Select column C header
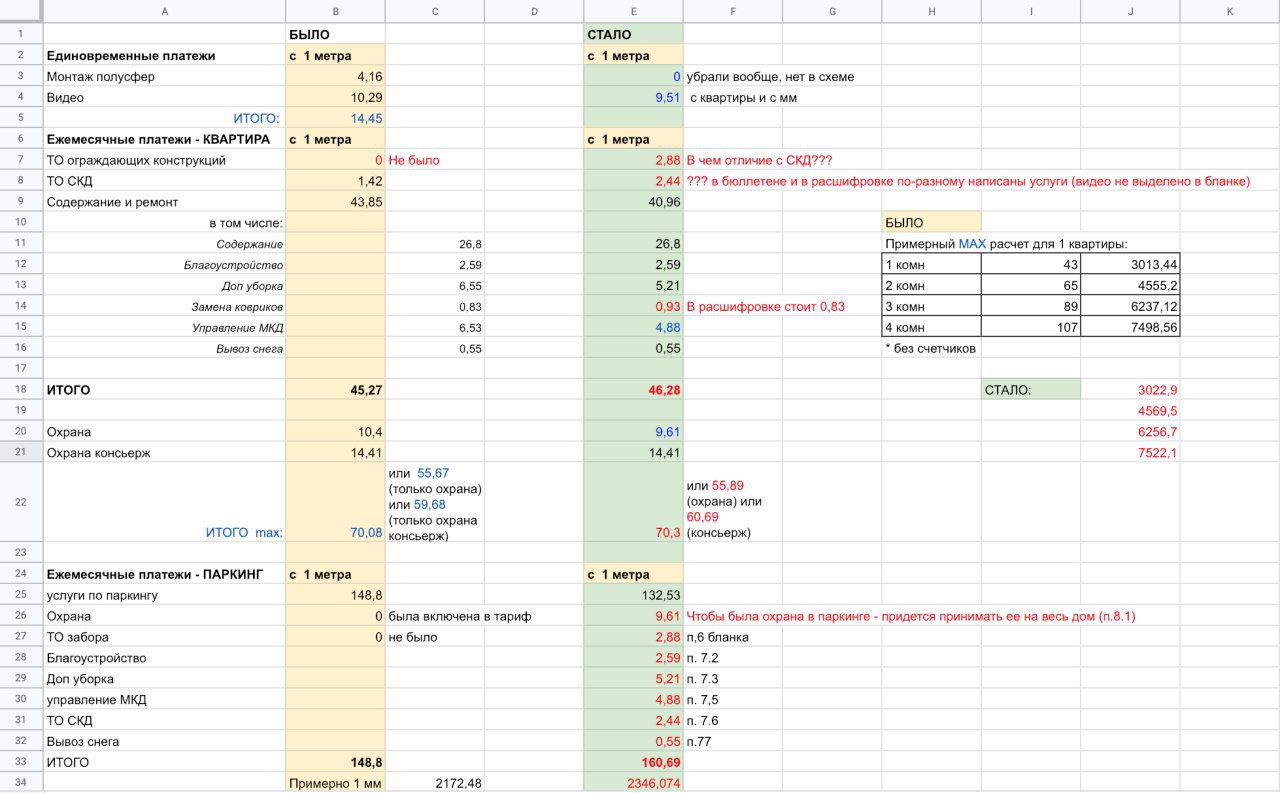Screen dimensions: 1280x793 click(x=435, y=11)
